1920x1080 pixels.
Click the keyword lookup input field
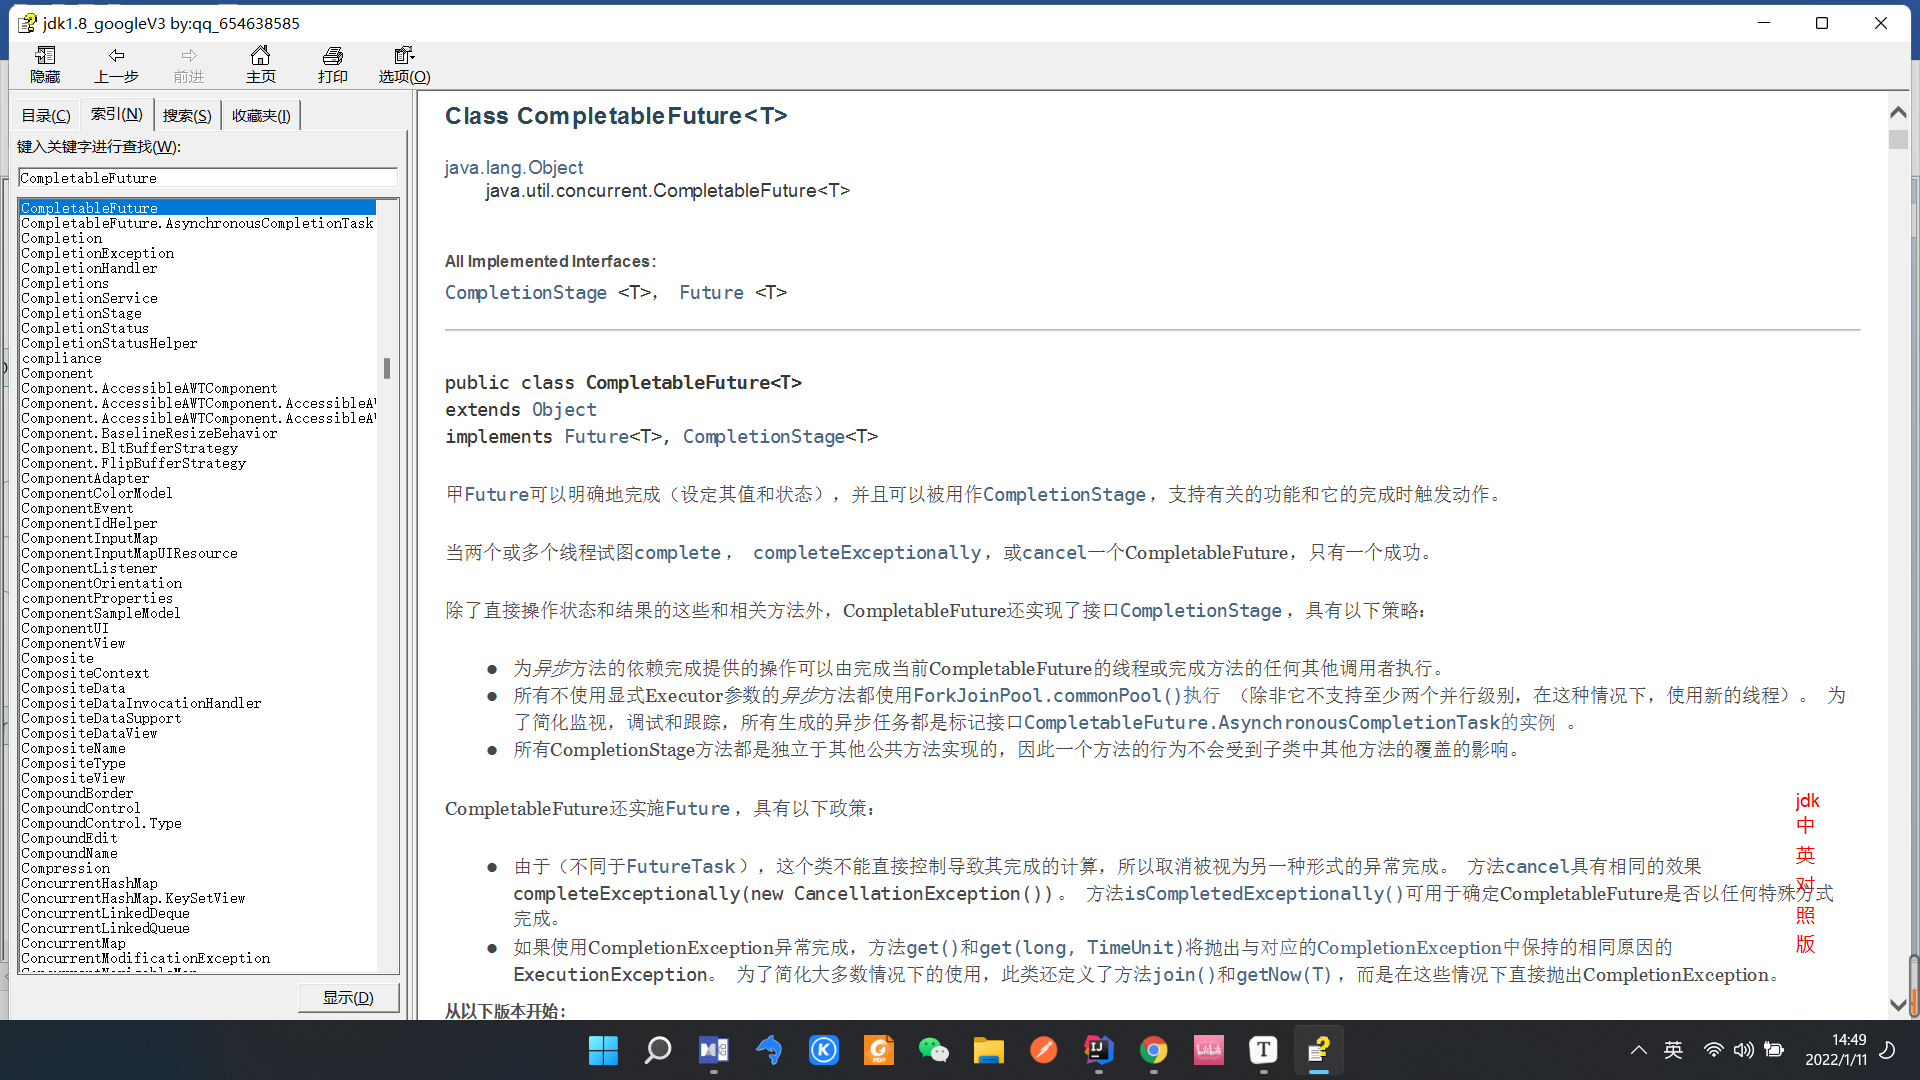tap(208, 178)
